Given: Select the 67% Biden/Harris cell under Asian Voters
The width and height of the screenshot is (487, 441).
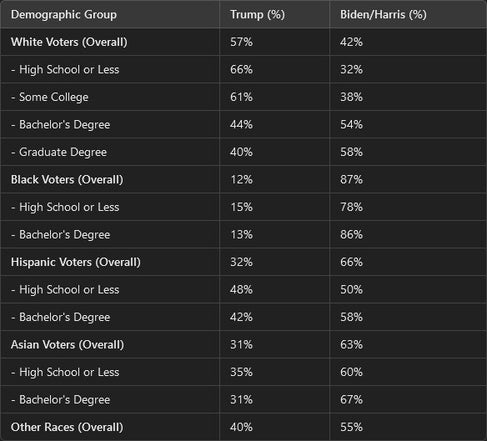Looking at the screenshot, I should point(351,400).
